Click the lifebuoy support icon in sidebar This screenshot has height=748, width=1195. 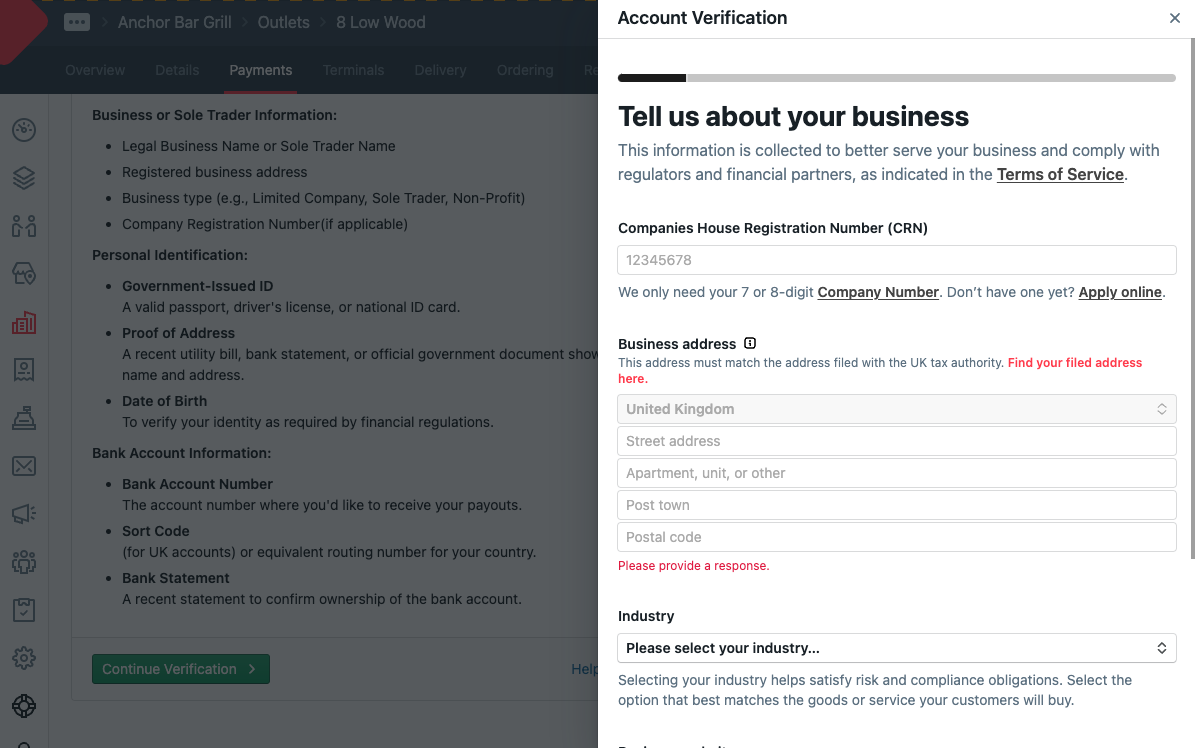pyautogui.click(x=24, y=706)
